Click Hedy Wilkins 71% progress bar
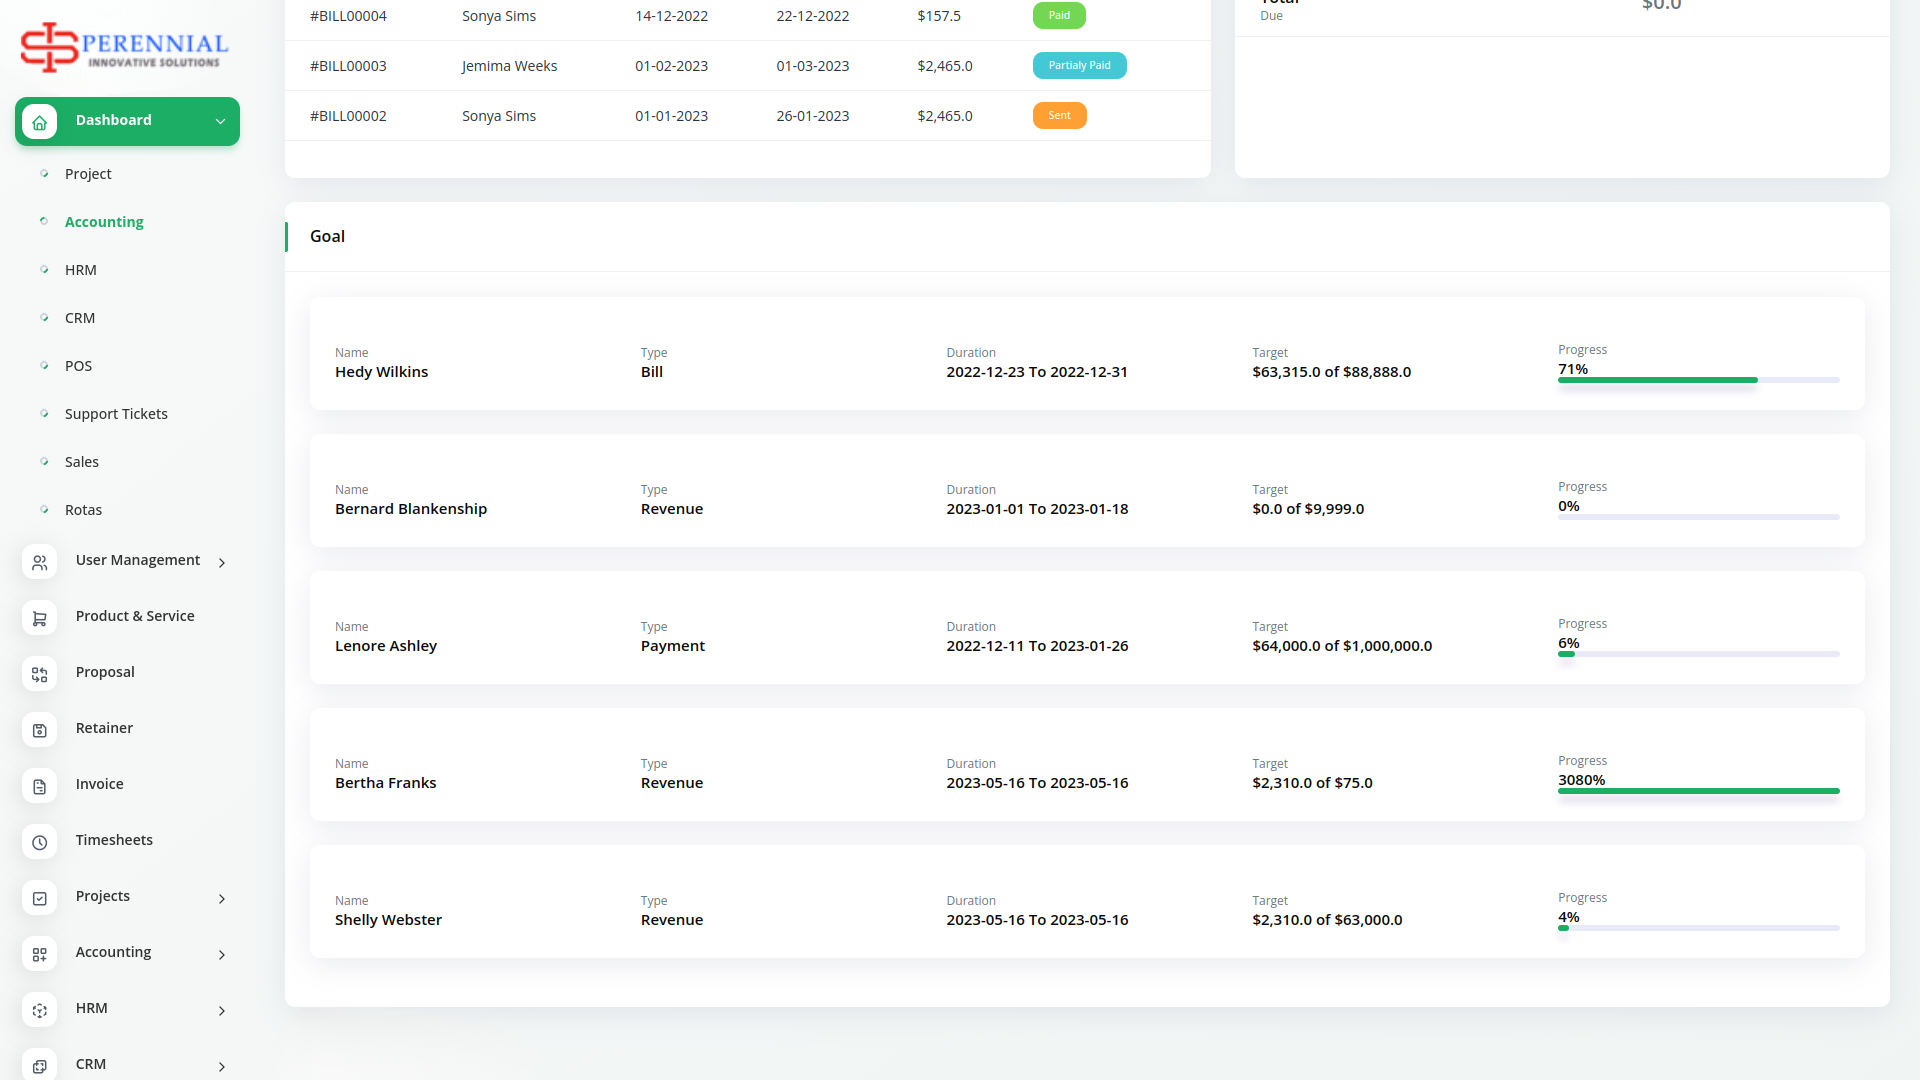 pyautogui.click(x=1698, y=380)
